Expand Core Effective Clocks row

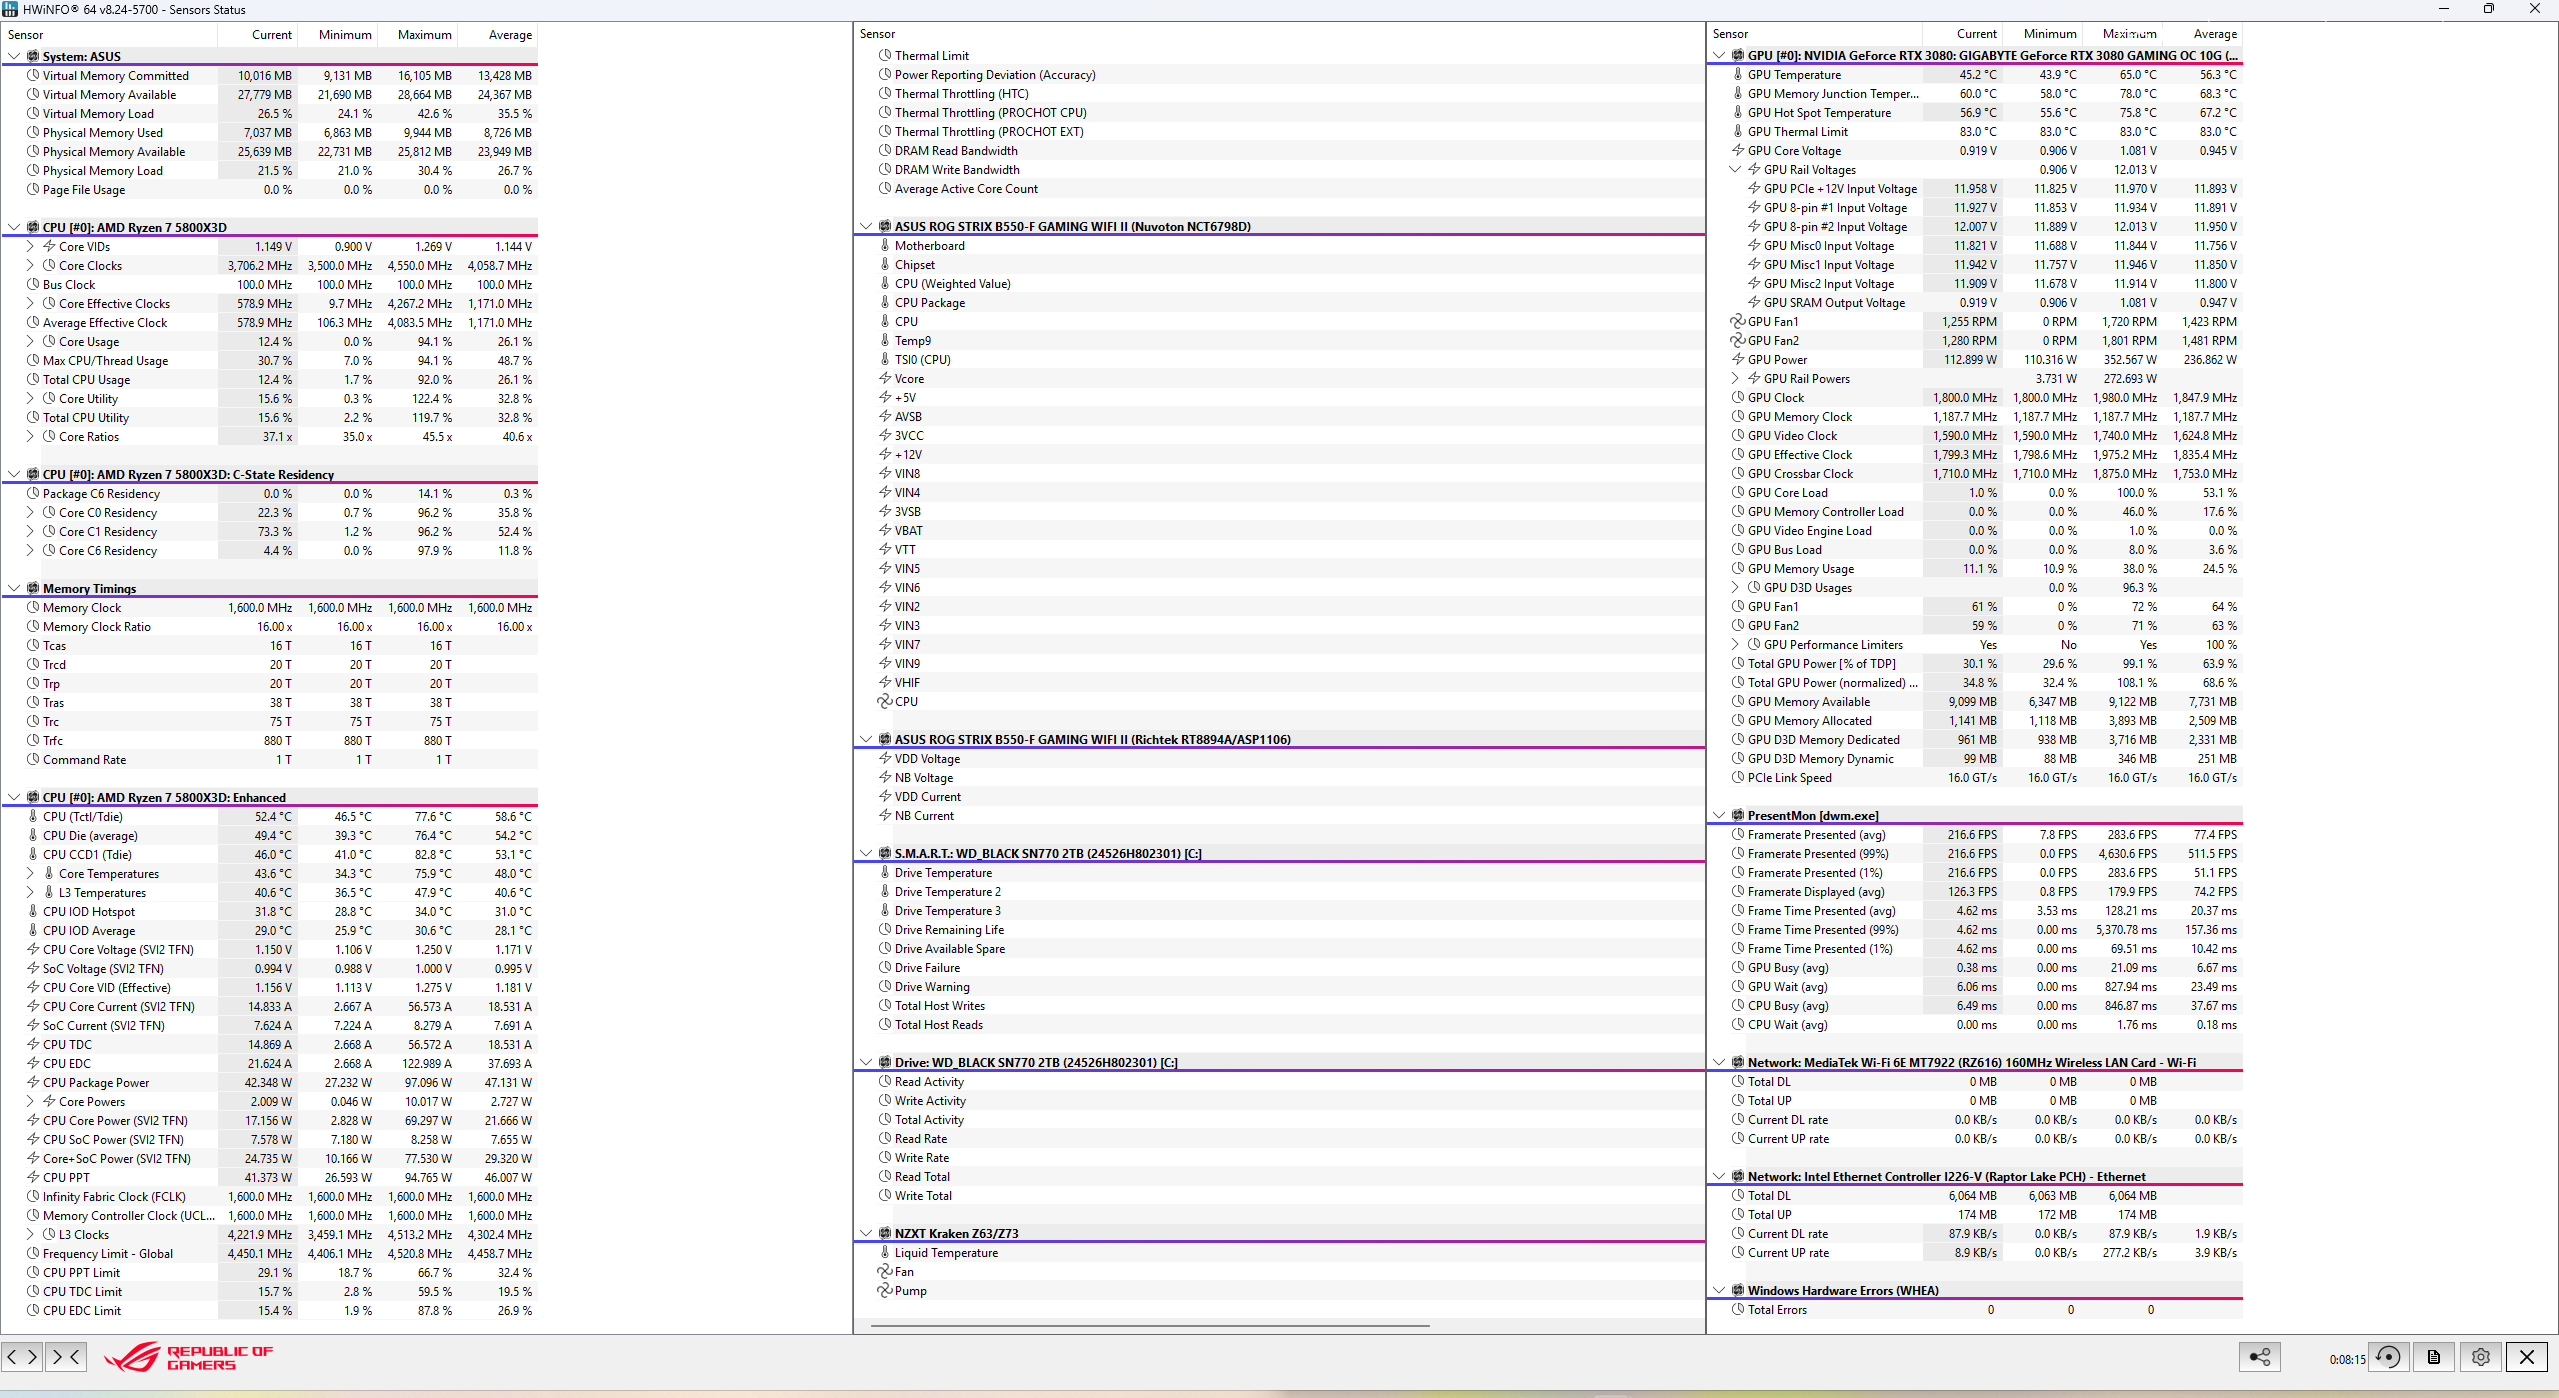point(30,304)
